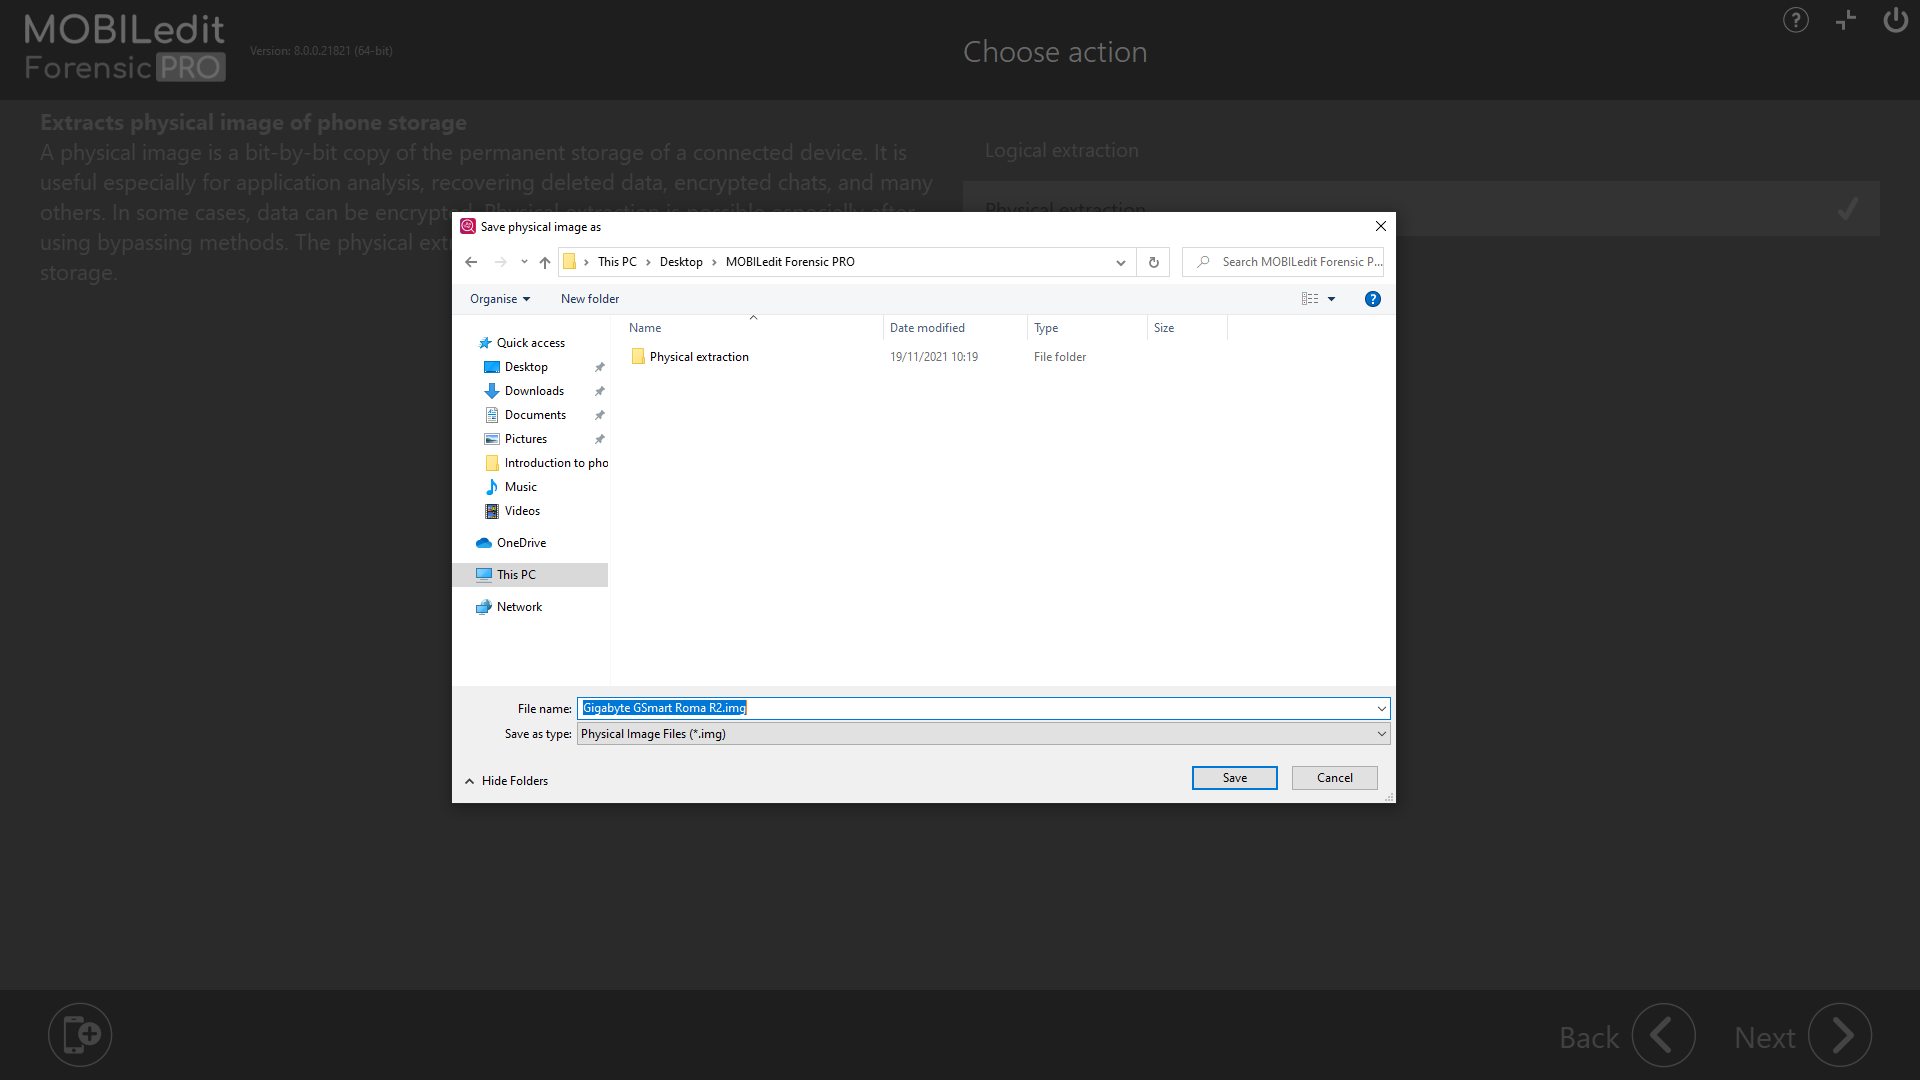Select Downloads in the navigation pane
The image size is (1920, 1080).
(534, 391)
